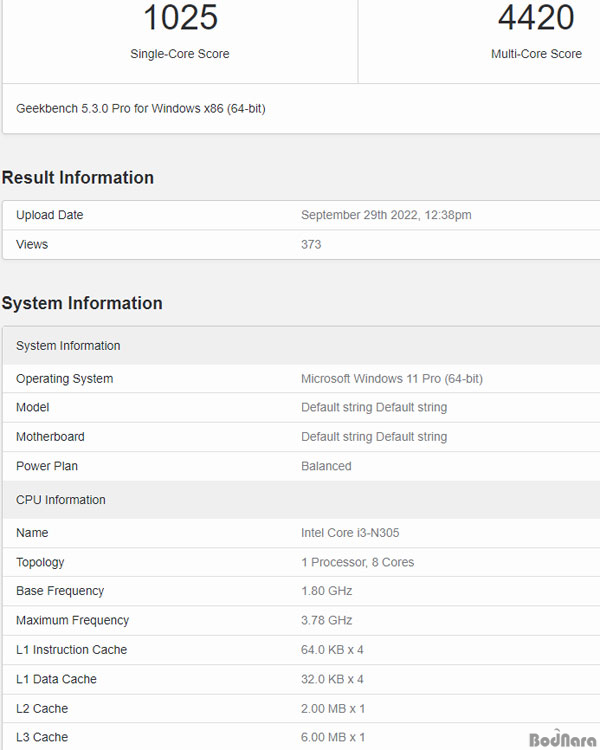Click the Views count 373
This screenshot has width=600, height=750.
[311, 244]
